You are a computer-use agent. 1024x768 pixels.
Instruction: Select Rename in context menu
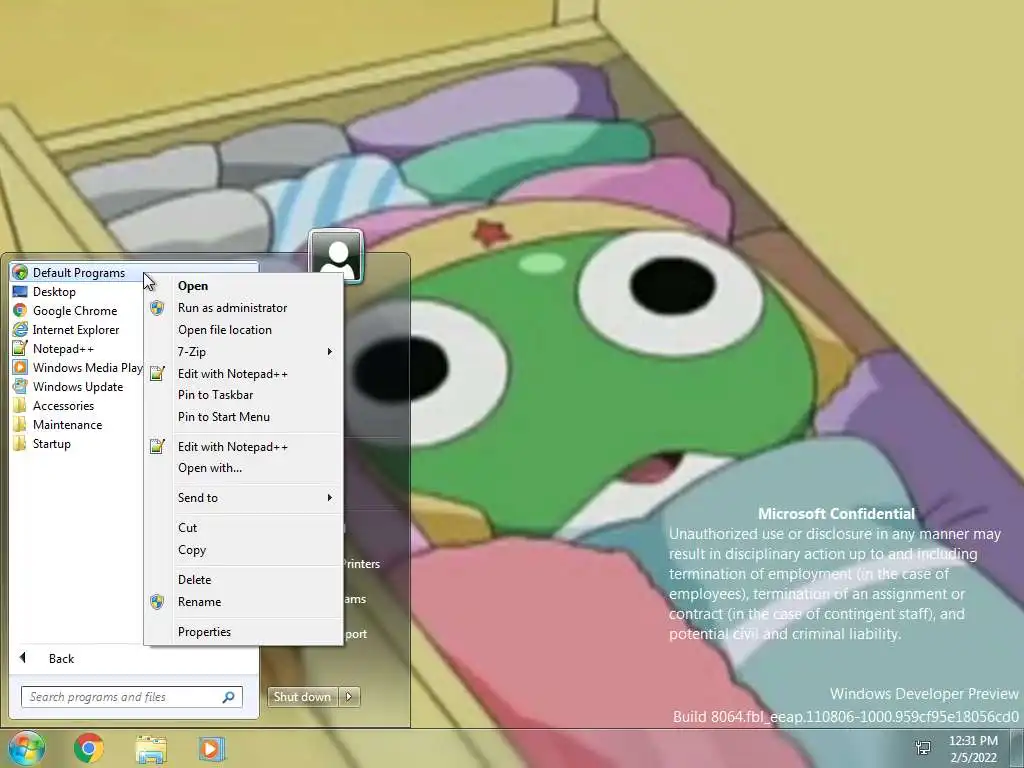click(x=244, y=601)
